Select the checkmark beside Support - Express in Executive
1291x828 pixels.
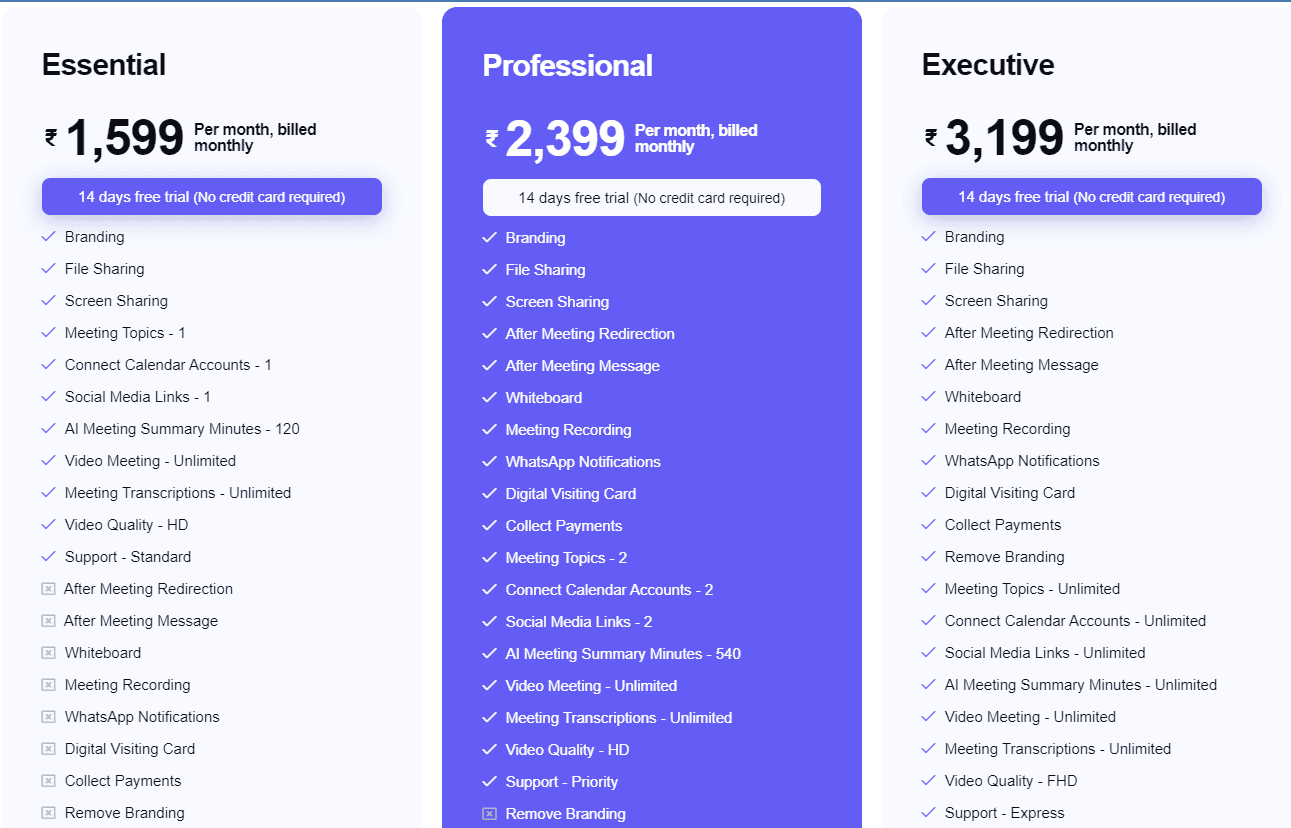(928, 812)
